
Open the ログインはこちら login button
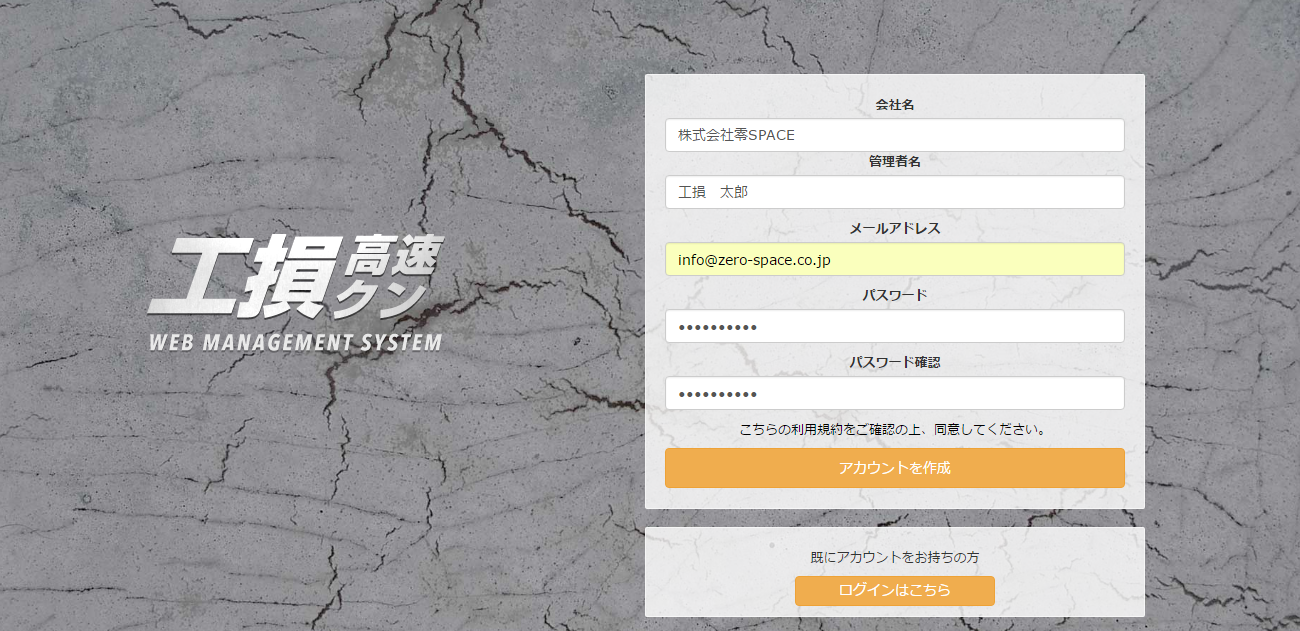pos(895,590)
